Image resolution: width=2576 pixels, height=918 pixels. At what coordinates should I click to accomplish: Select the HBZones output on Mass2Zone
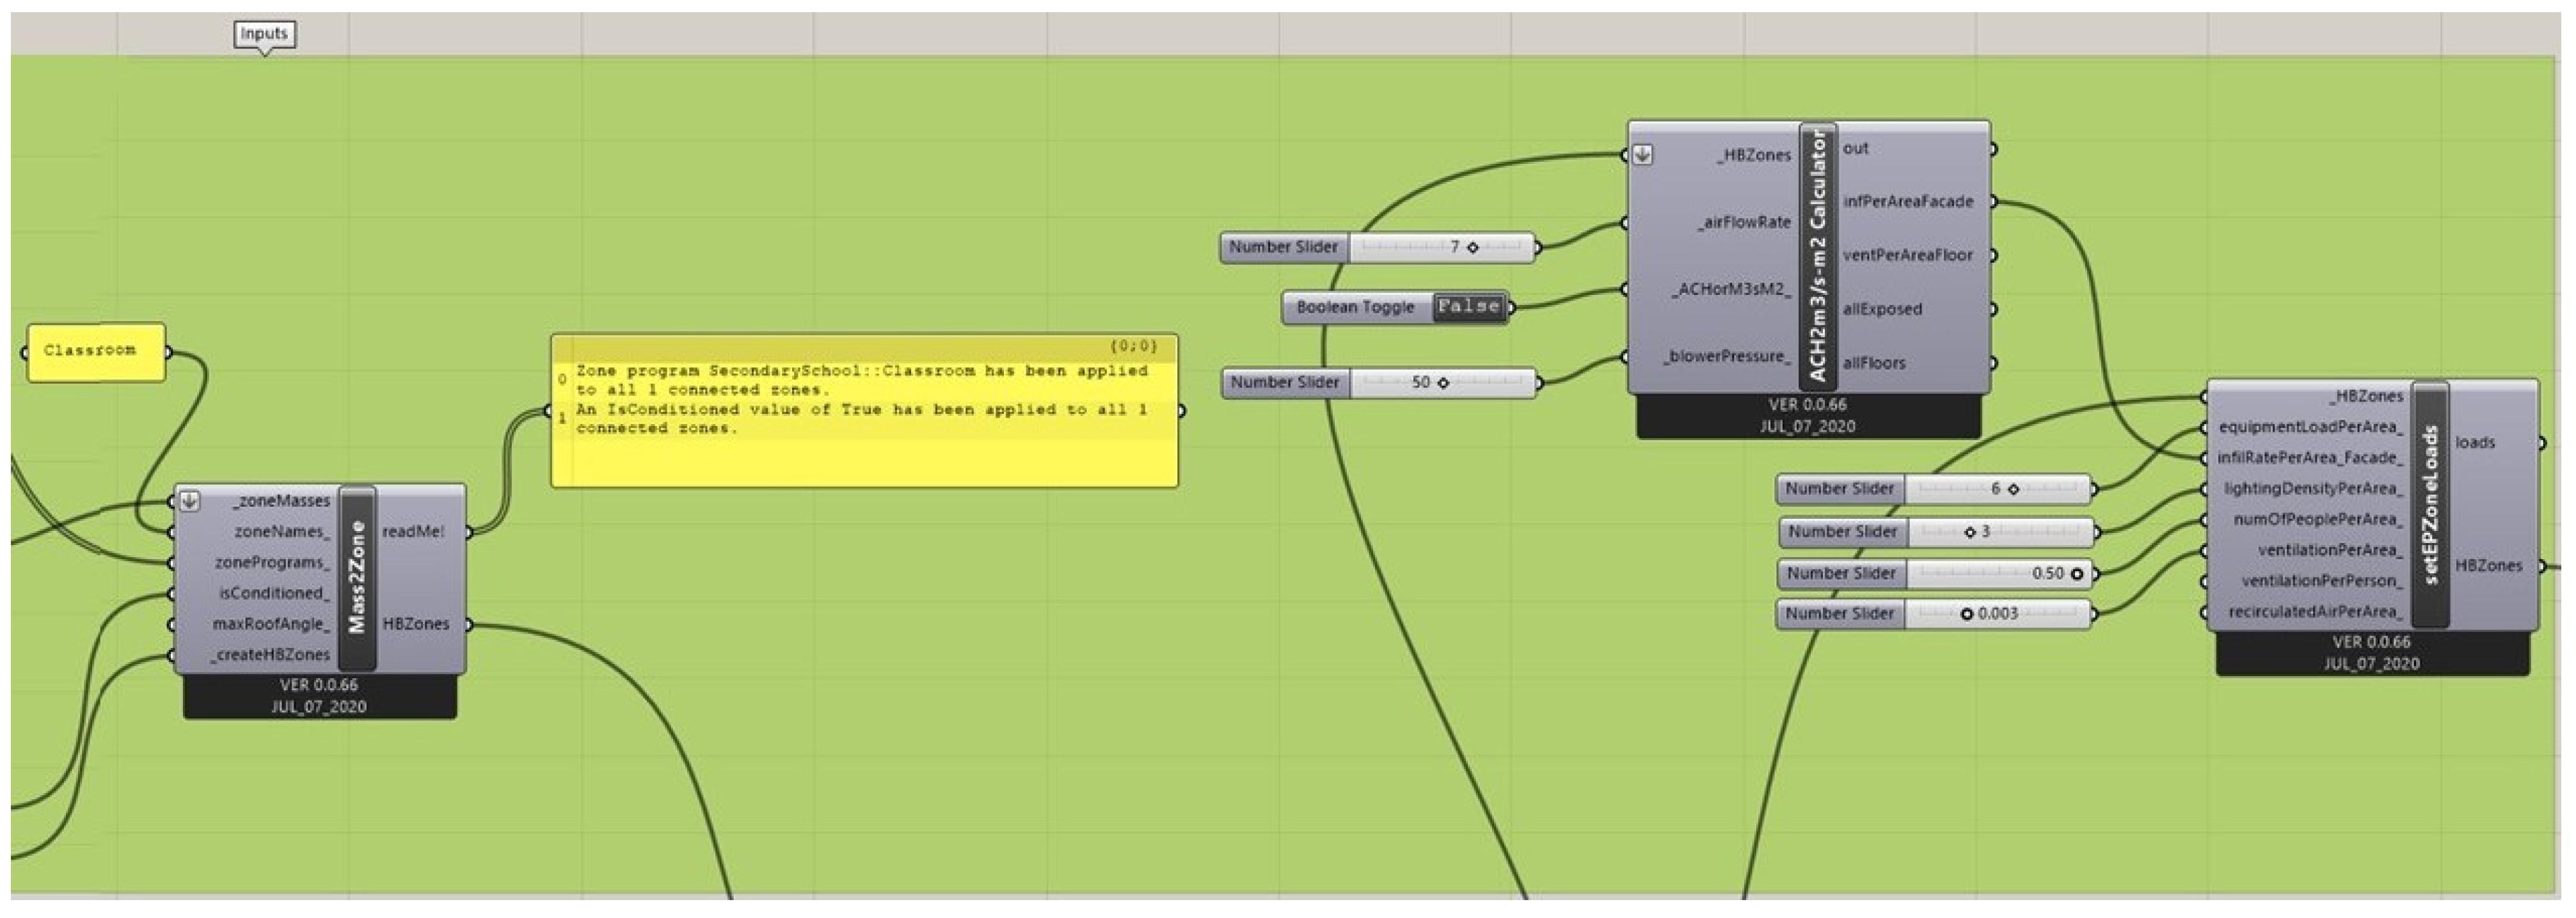coord(415,624)
